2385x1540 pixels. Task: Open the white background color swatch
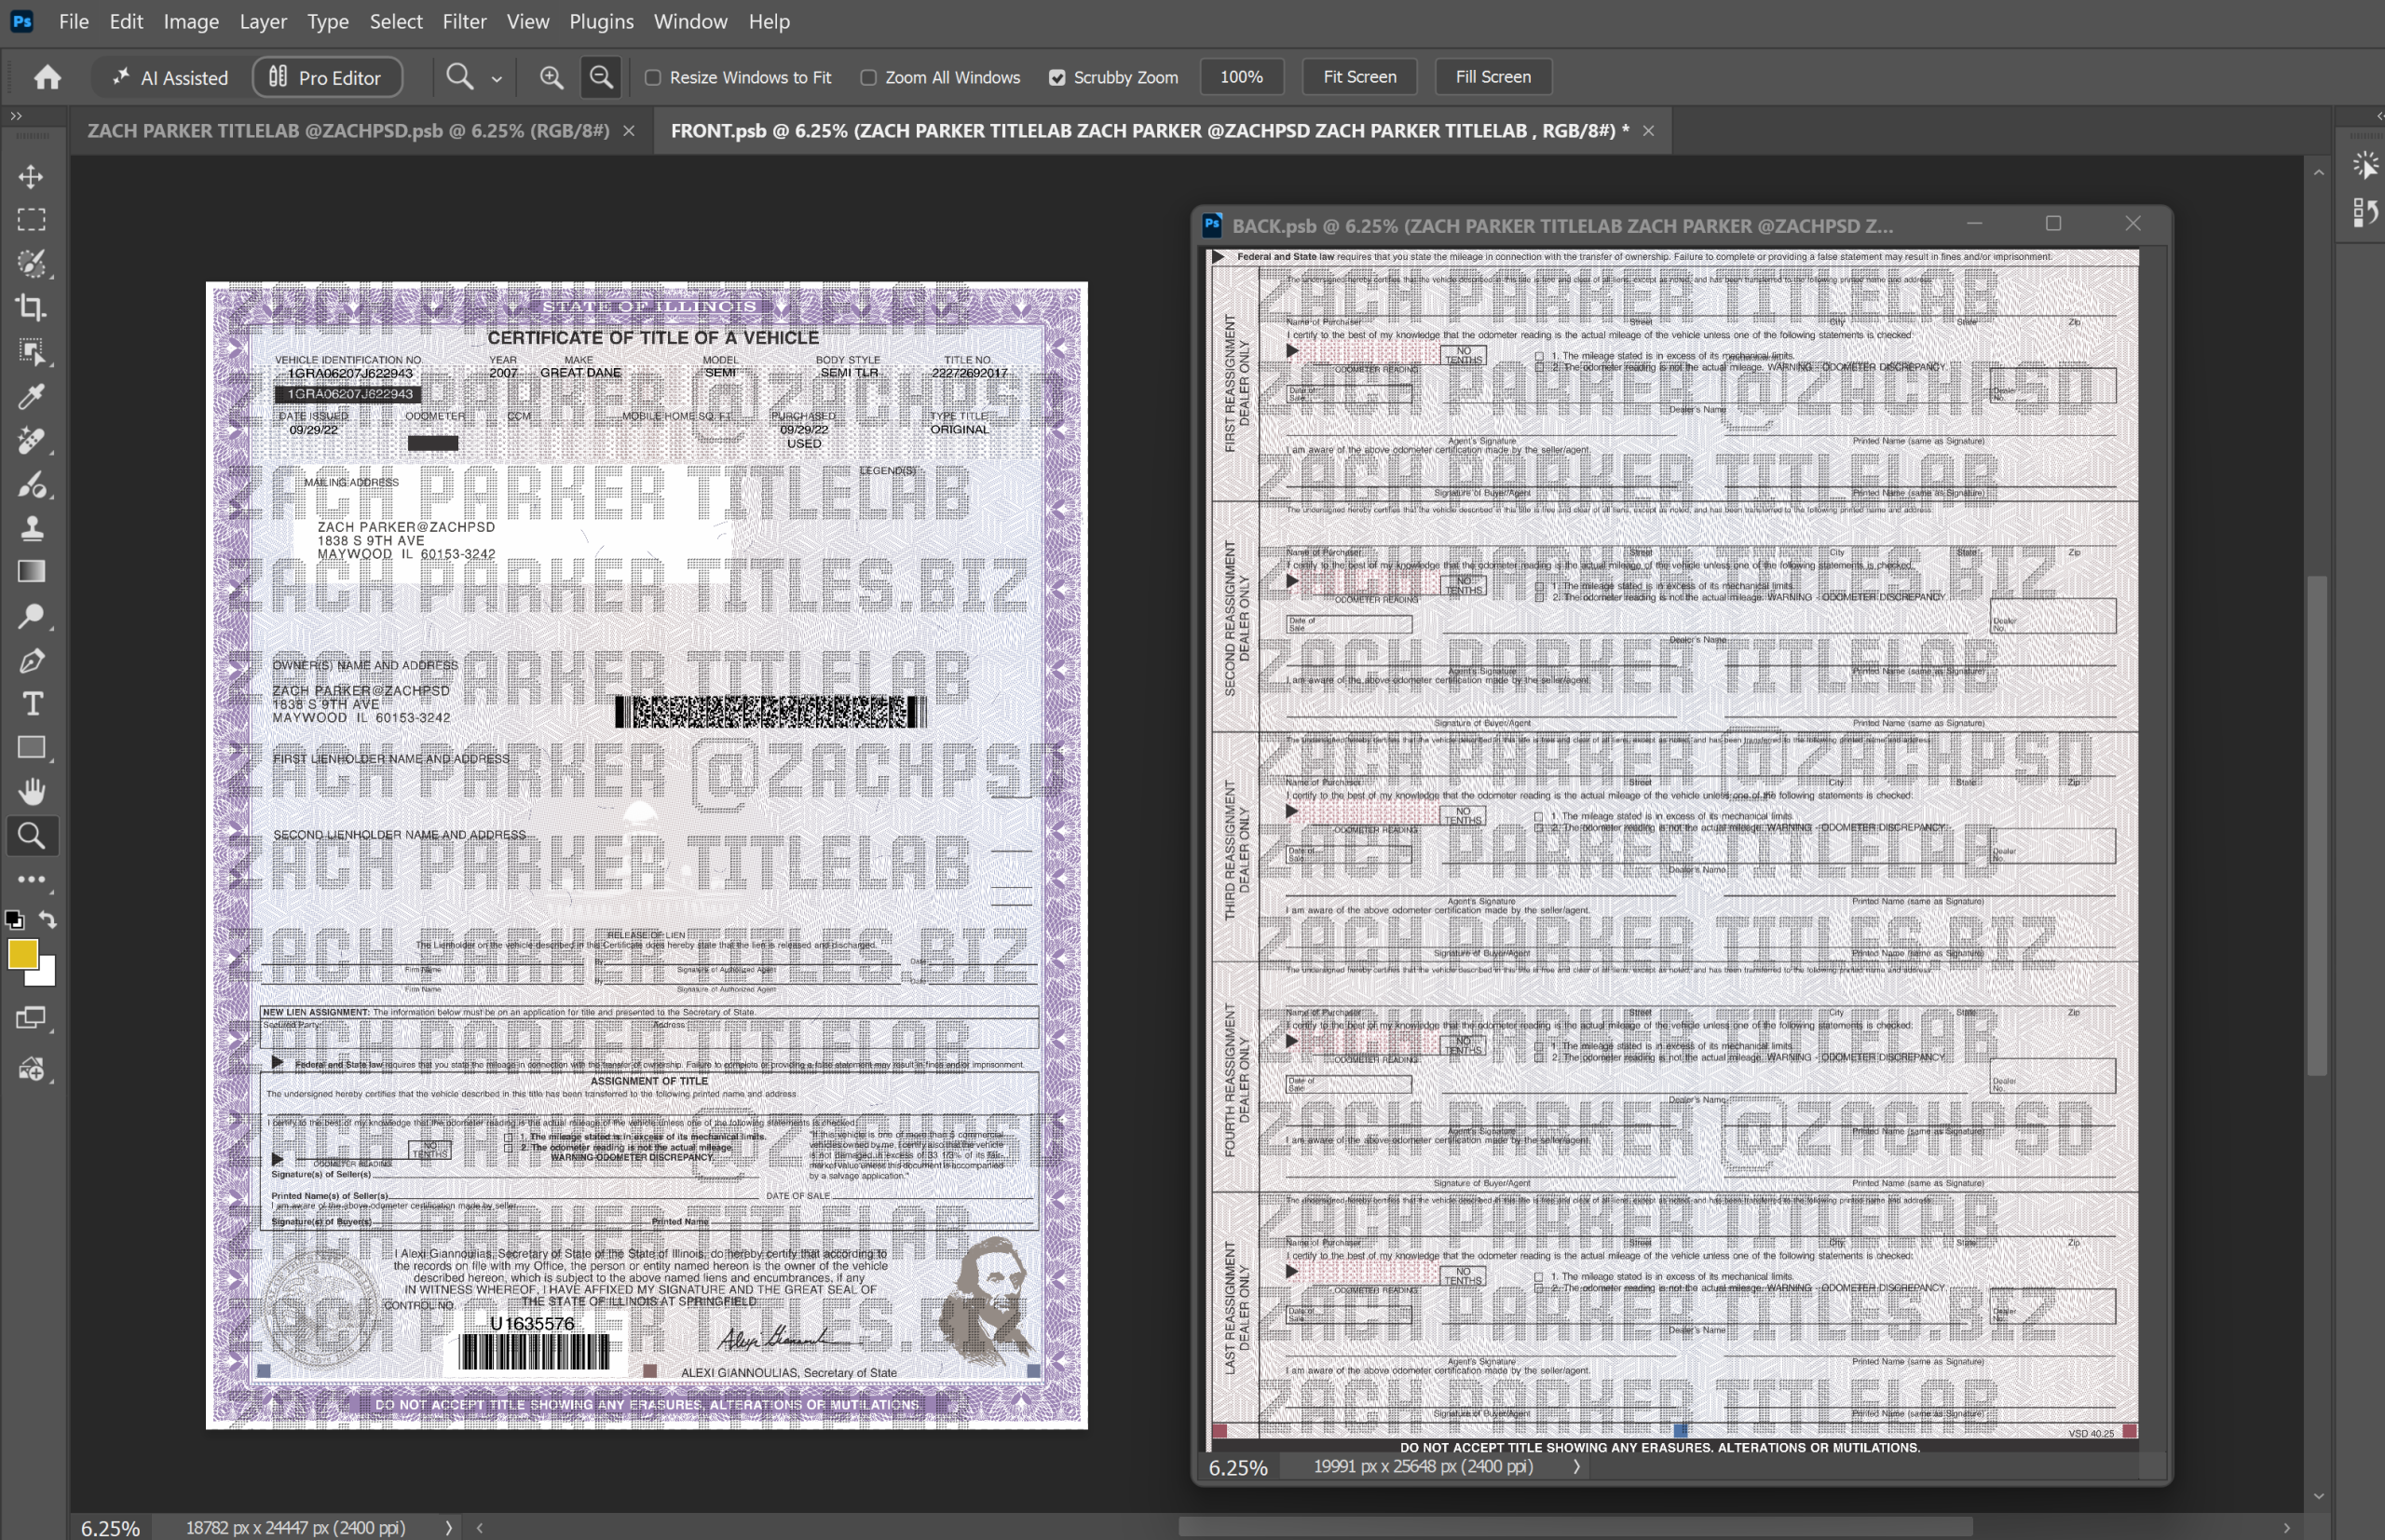pyautogui.click(x=46, y=975)
